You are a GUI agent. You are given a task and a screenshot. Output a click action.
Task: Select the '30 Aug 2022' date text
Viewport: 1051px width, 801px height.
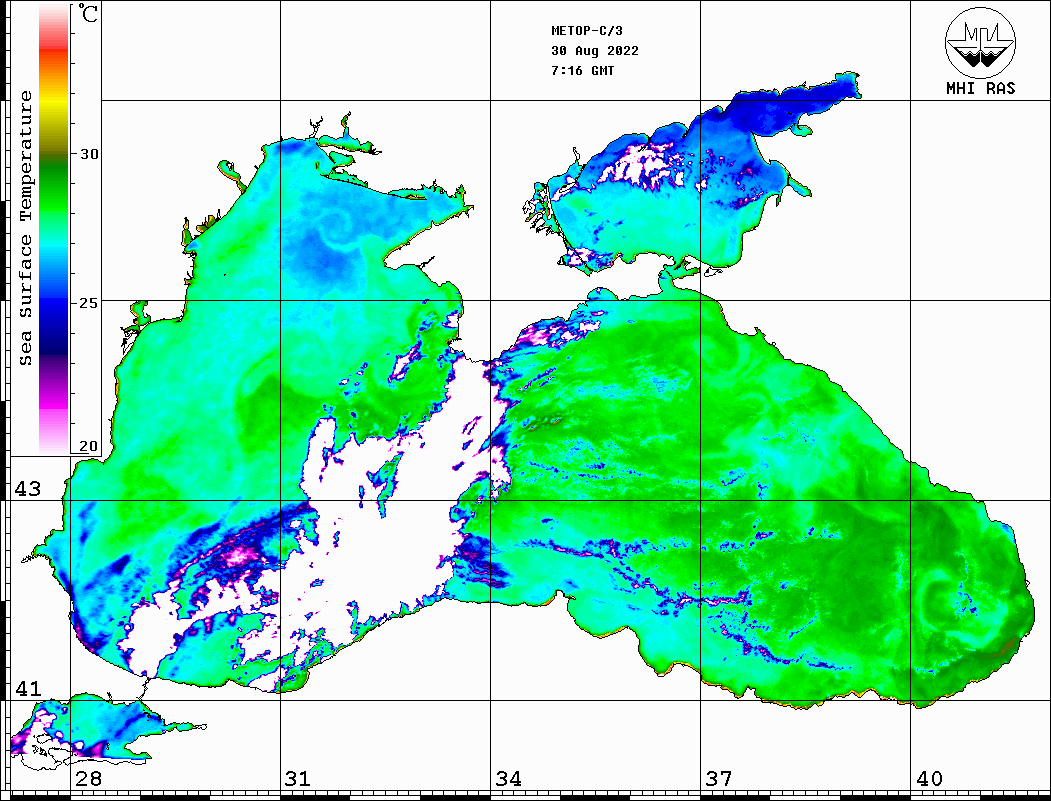point(595,51)
